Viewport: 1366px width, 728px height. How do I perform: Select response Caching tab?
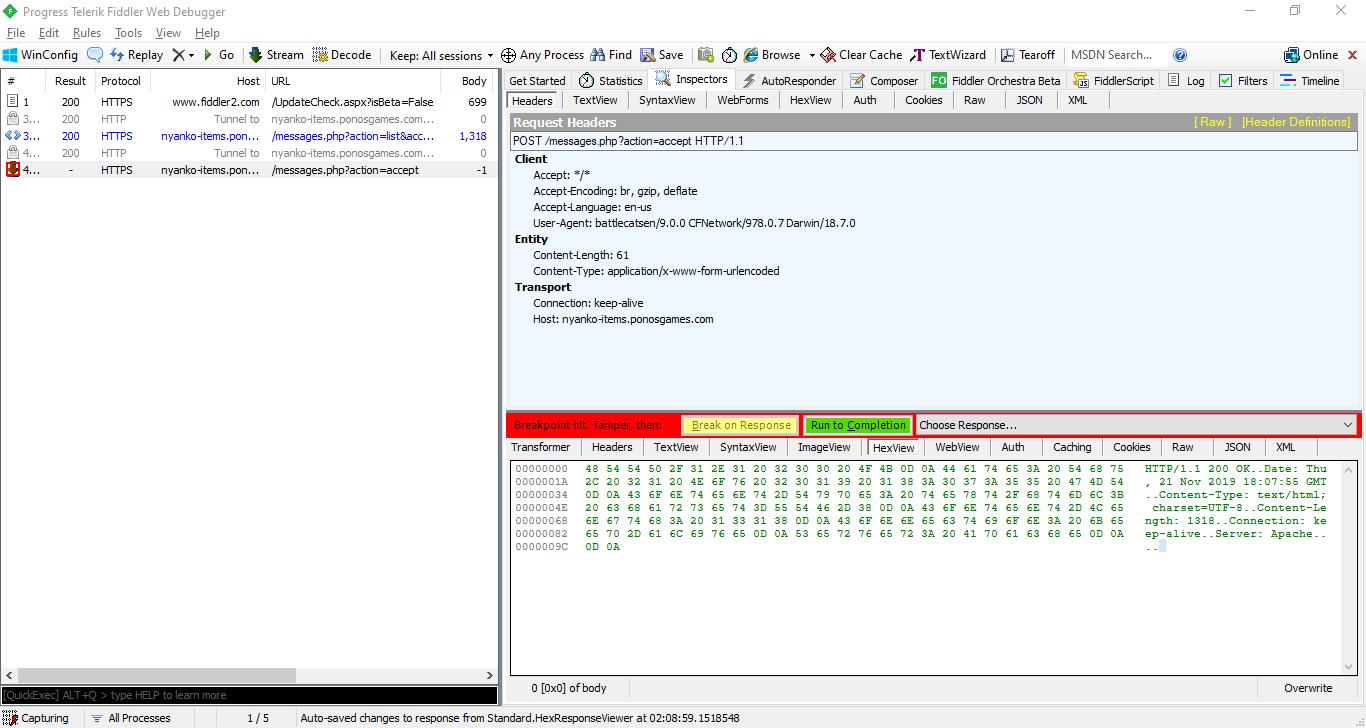(x=1072, y=447)
